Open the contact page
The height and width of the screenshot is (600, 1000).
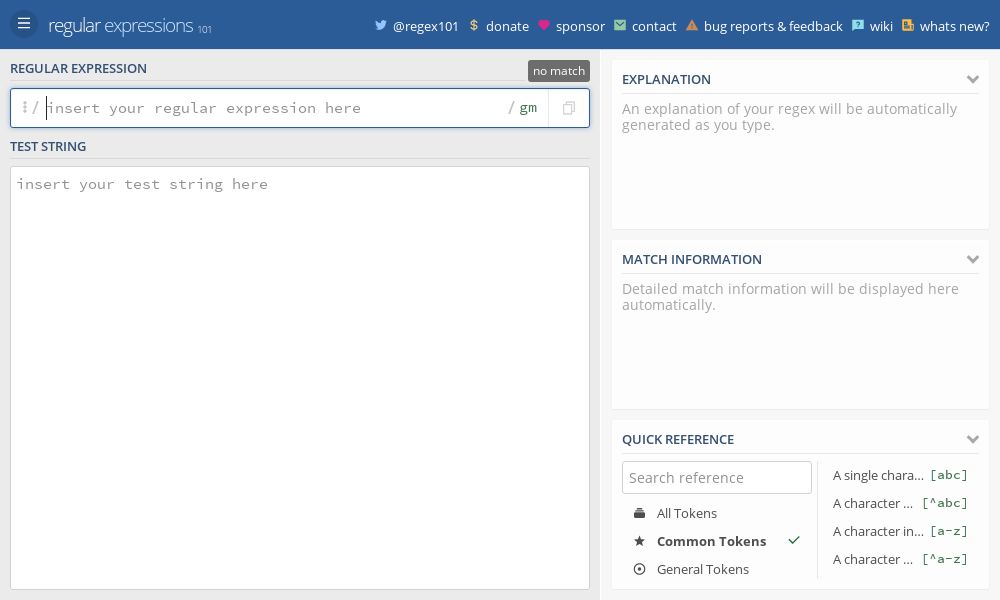[654, 26]
